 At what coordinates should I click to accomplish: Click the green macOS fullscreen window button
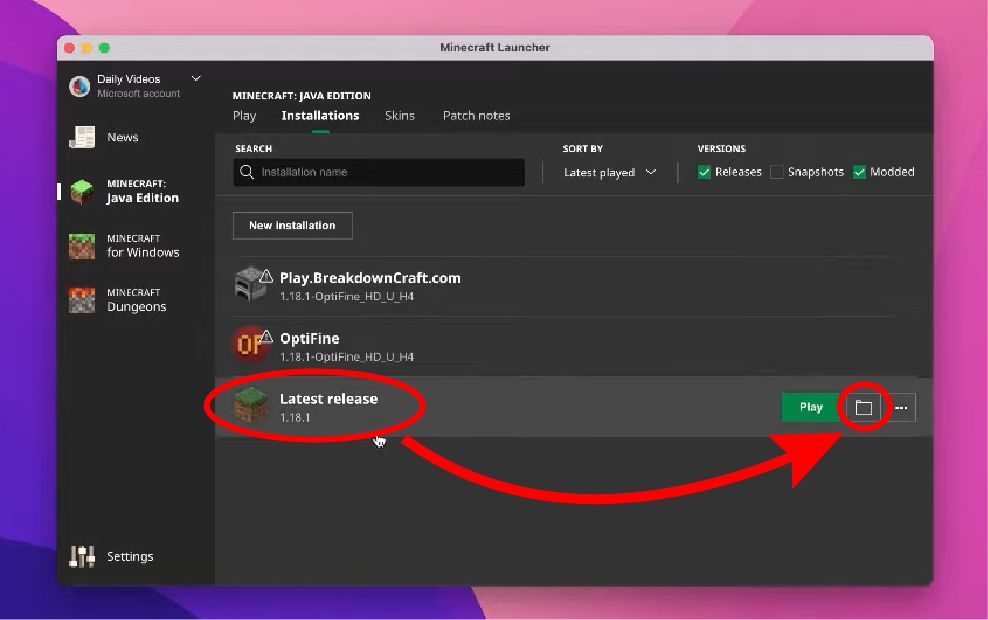[105, 48]
